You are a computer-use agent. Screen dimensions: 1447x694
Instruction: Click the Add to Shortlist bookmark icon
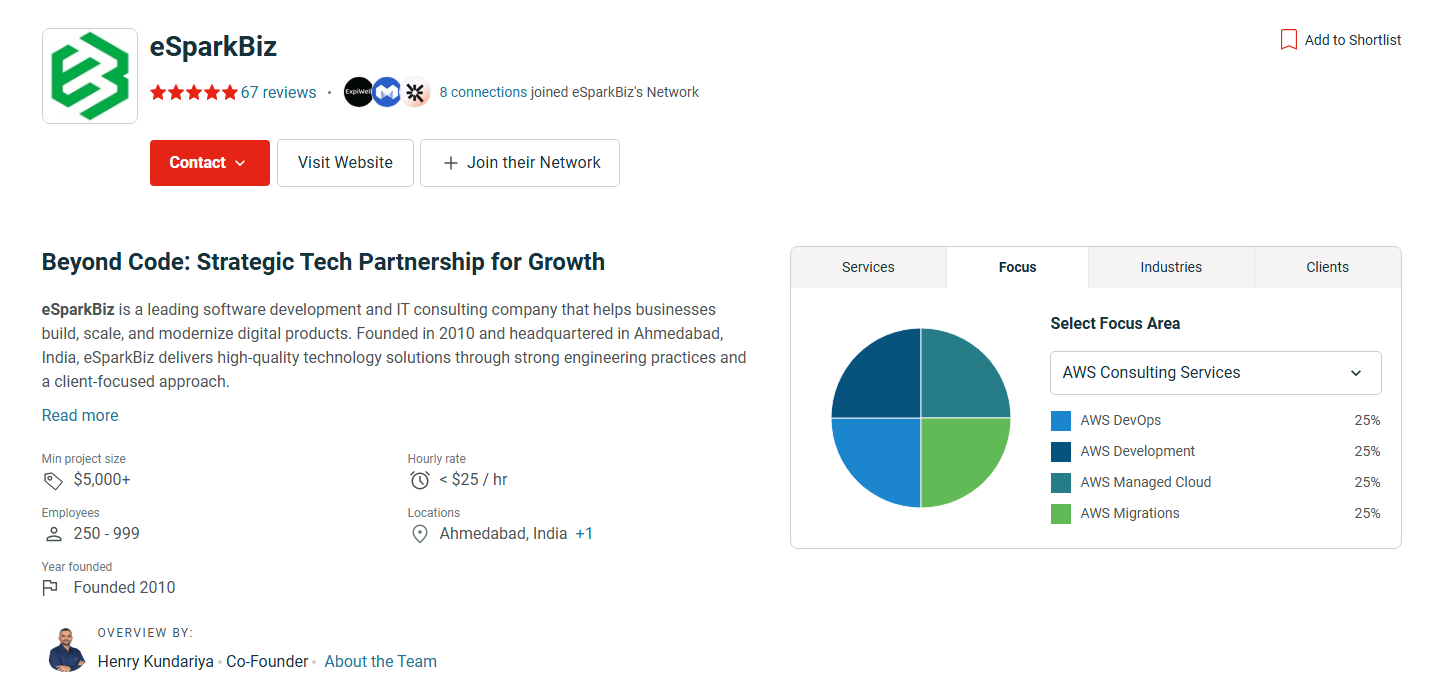pyautogui.click(x=1289, y=40)
